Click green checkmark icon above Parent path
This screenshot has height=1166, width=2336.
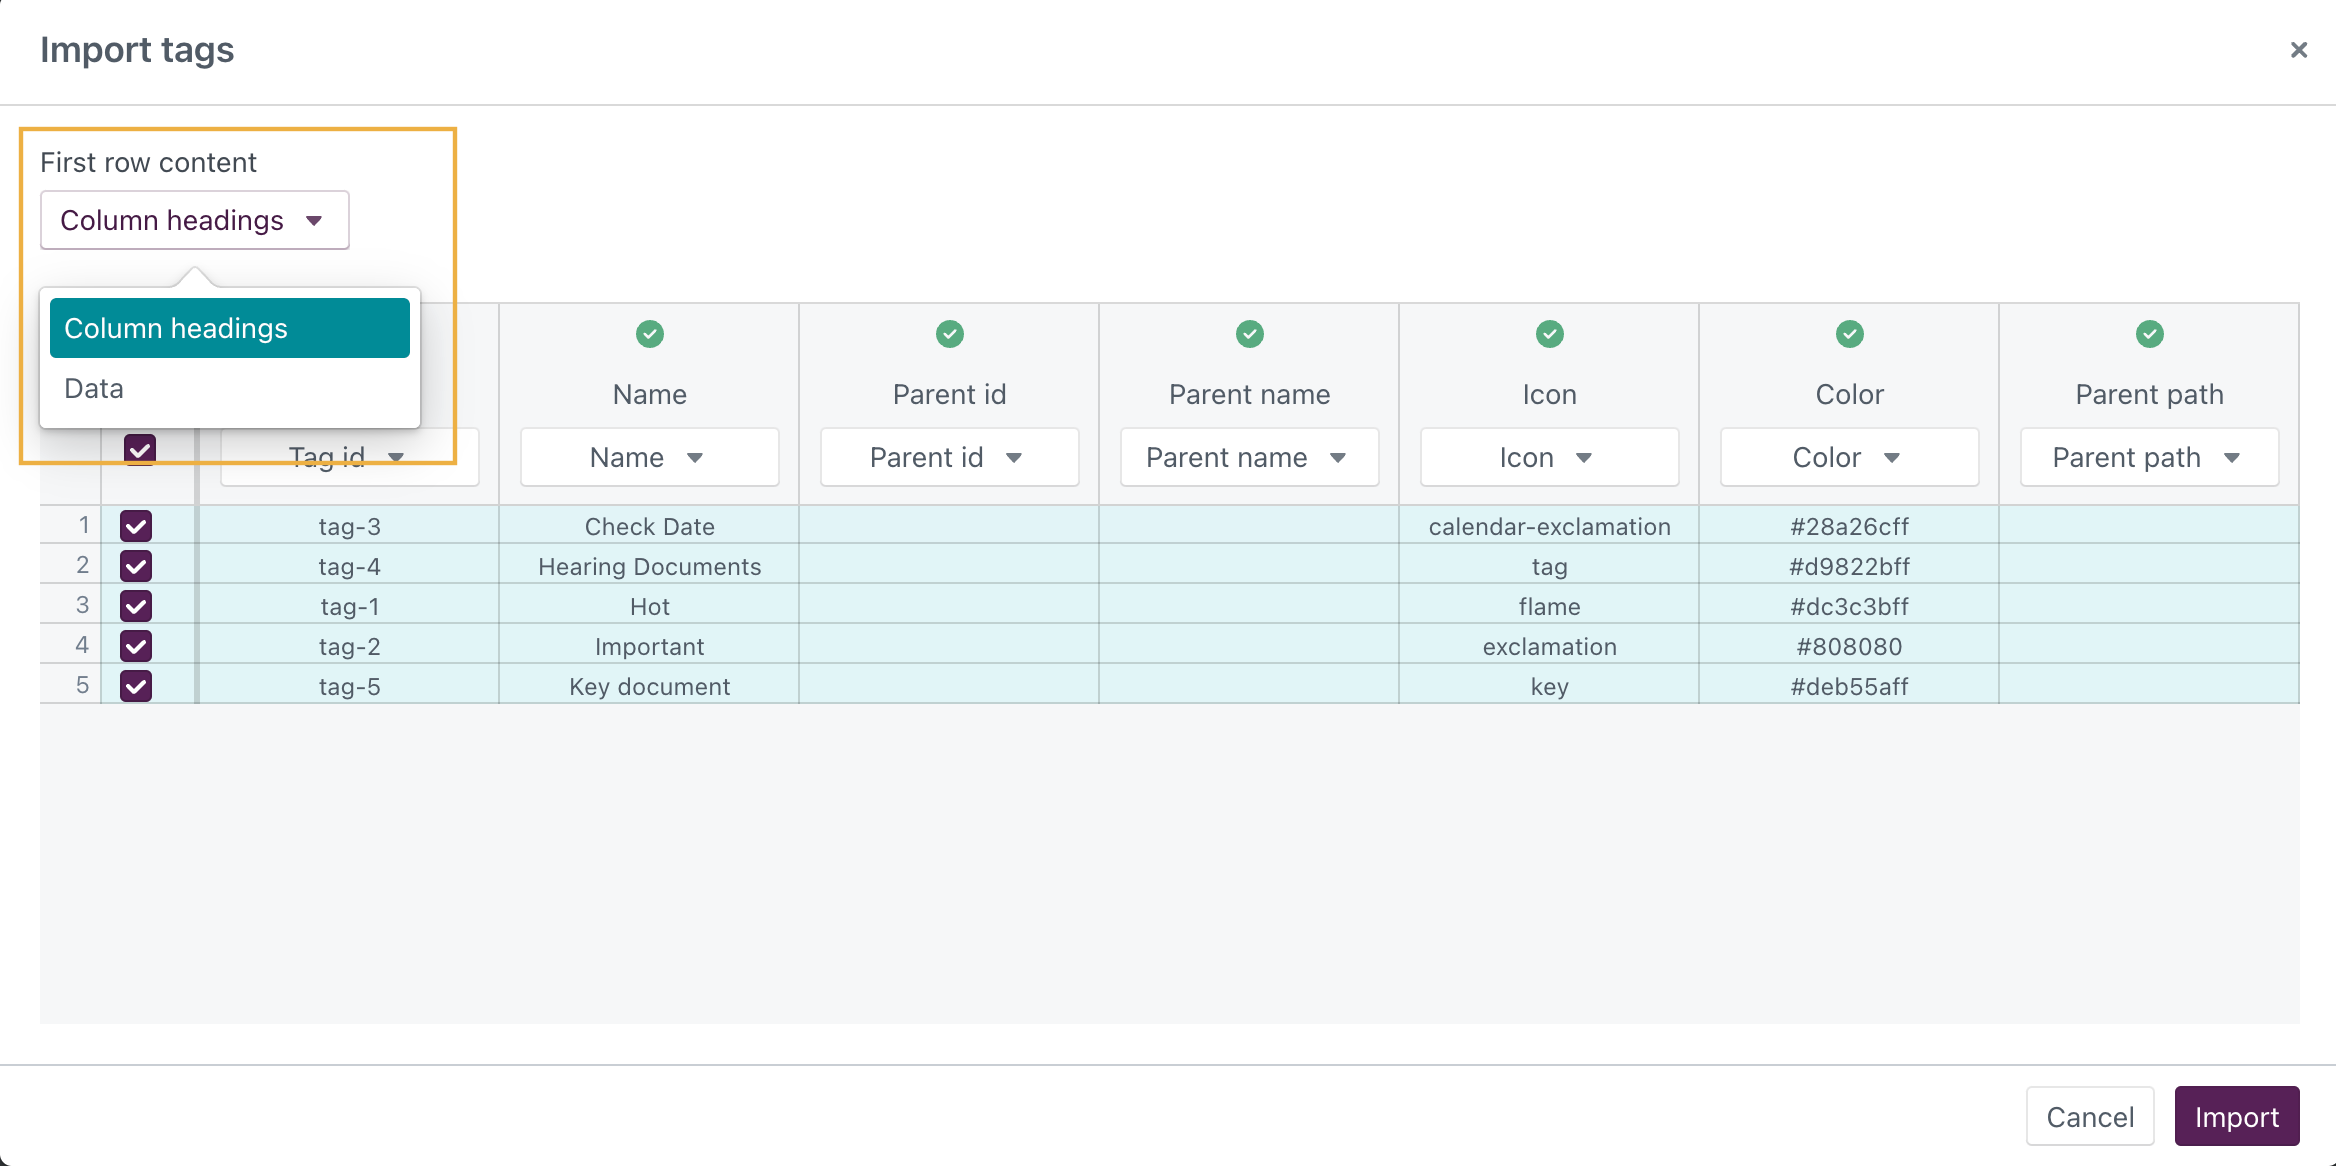(2150, 334)
